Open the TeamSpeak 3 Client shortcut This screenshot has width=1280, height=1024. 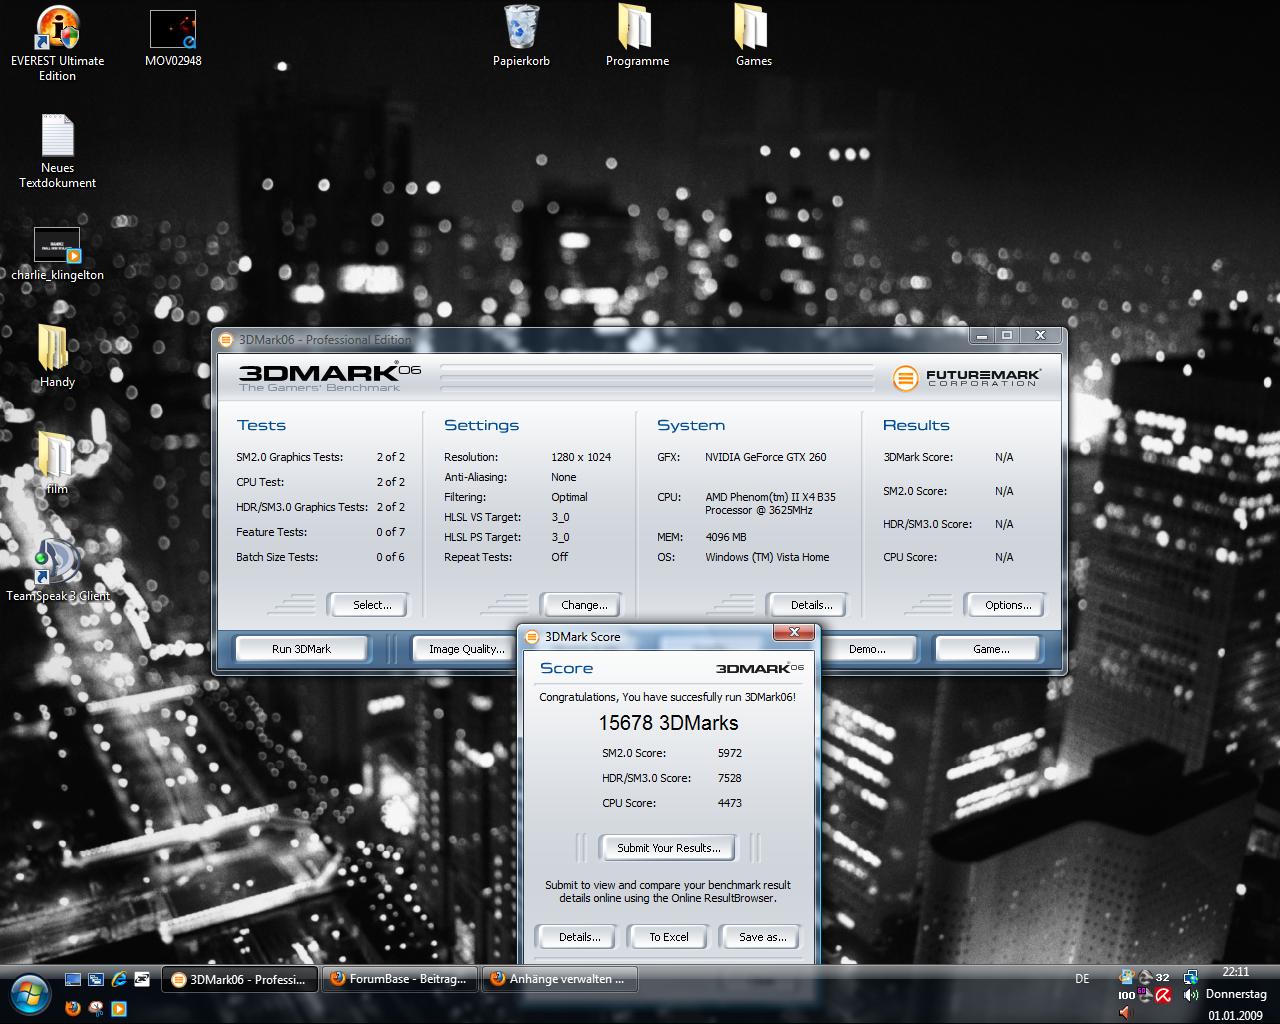point(57,570)
